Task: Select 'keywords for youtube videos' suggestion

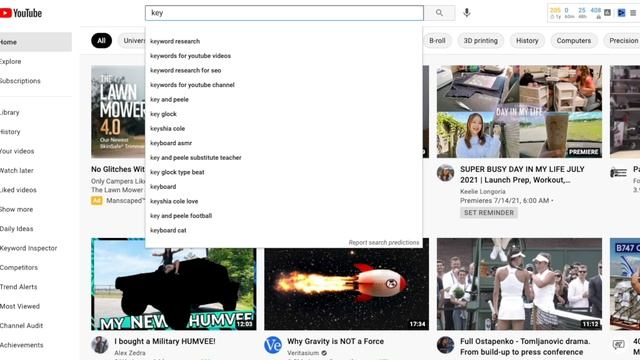Action: point(284,56)
